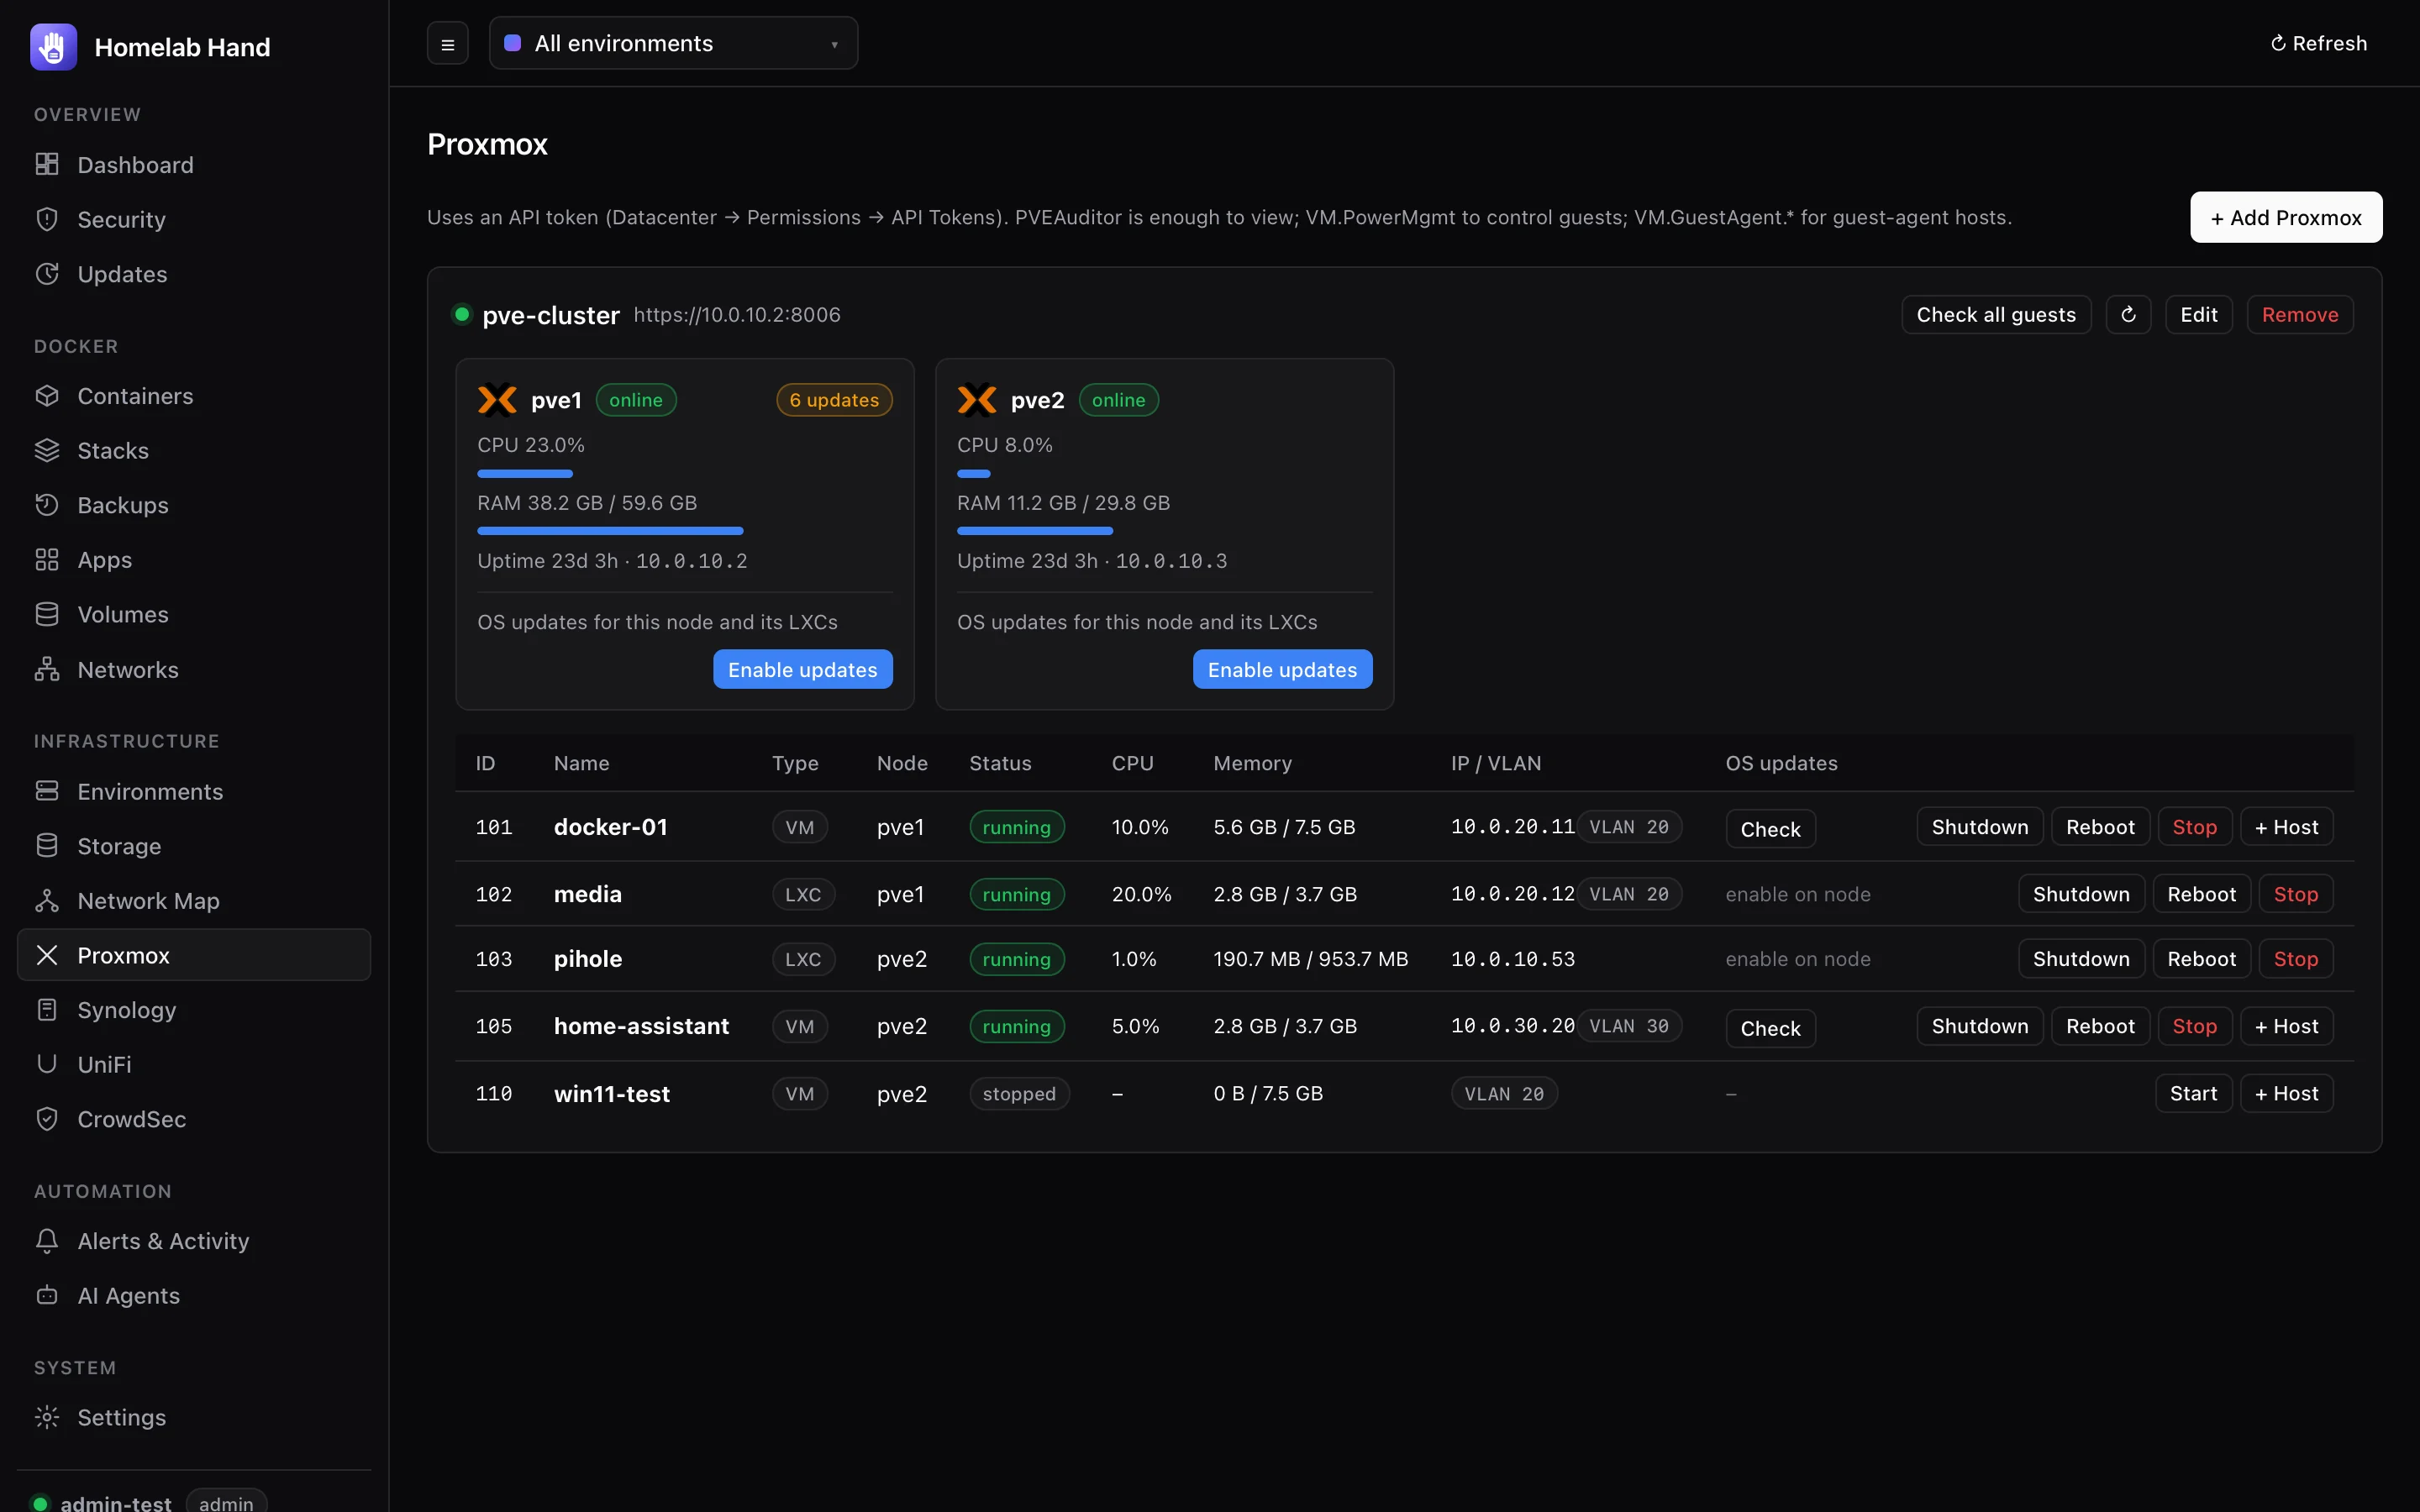Enable updates on pve2 node

pyautogui.click(x=1282, y=670)
